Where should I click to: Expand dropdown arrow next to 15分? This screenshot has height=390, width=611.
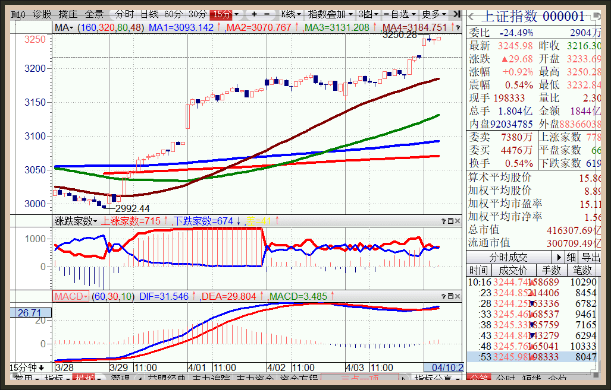(236, 15)
